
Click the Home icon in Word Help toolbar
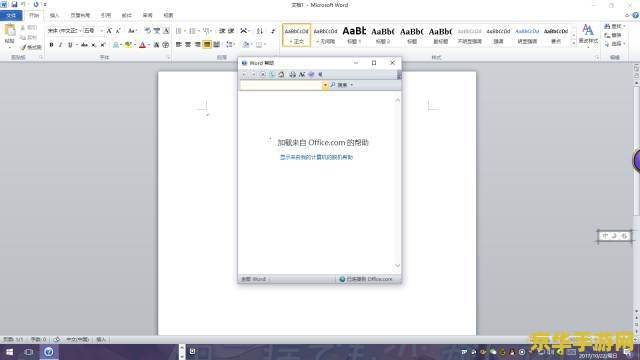tap(281, 74)
